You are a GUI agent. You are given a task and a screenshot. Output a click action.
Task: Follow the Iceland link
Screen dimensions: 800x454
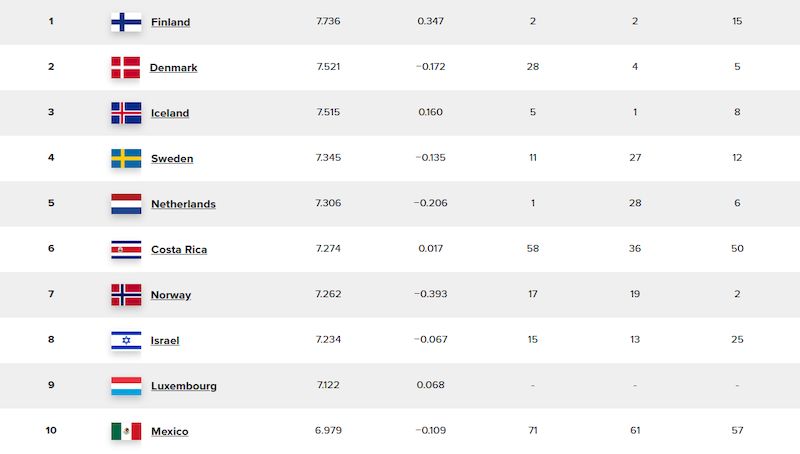[x=170, y=113]
